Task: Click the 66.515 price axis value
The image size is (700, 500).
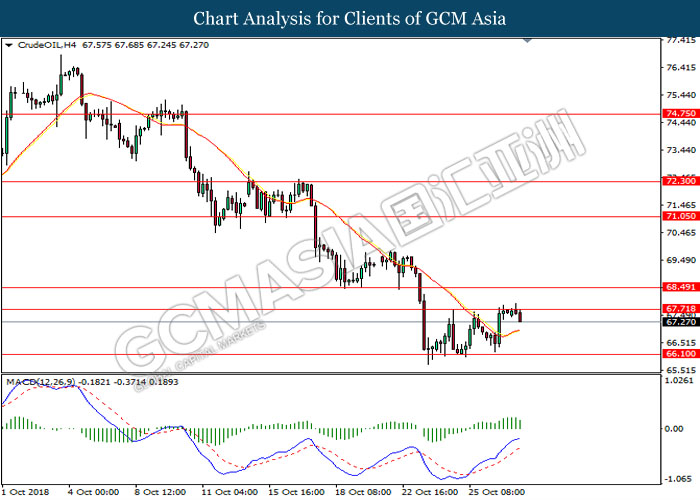Action: pyautogui.click(x=681, y=342)
